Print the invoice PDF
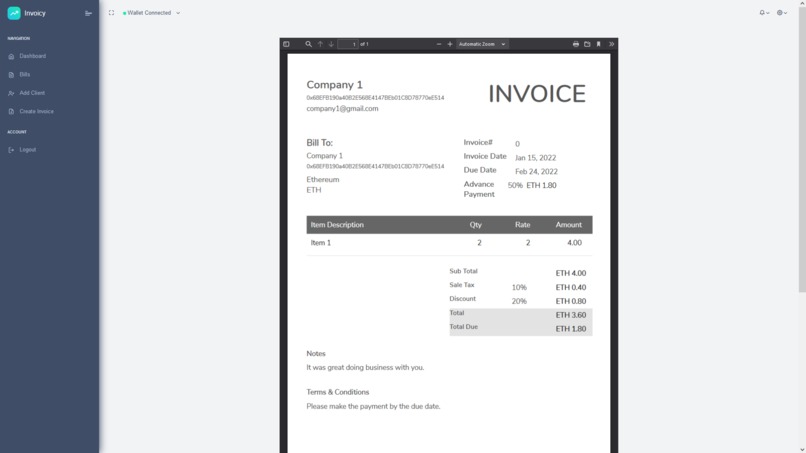 pyautogui.click(x=576, y=44)
